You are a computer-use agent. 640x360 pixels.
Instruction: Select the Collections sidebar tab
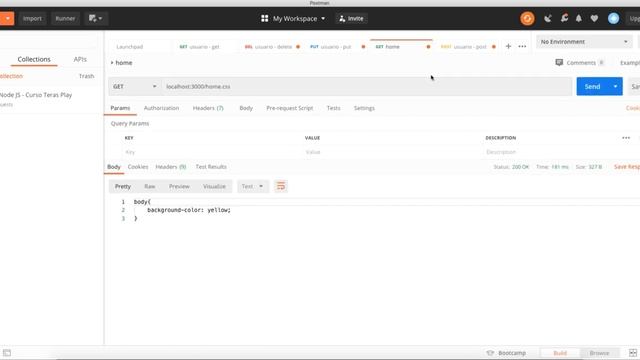[x=34, y=59]
